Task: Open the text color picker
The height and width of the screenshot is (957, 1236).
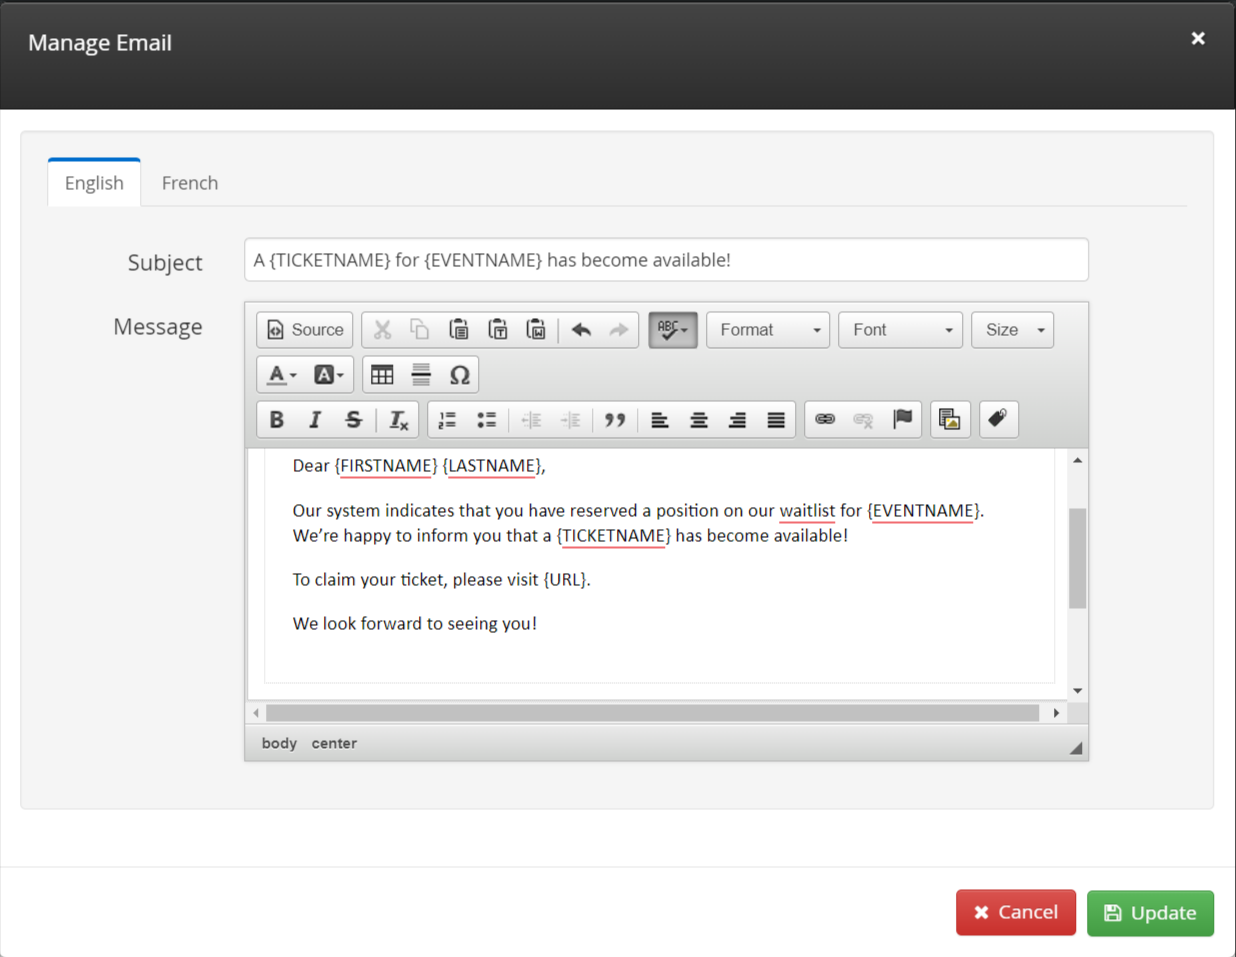Action: [x=281, y=375]
